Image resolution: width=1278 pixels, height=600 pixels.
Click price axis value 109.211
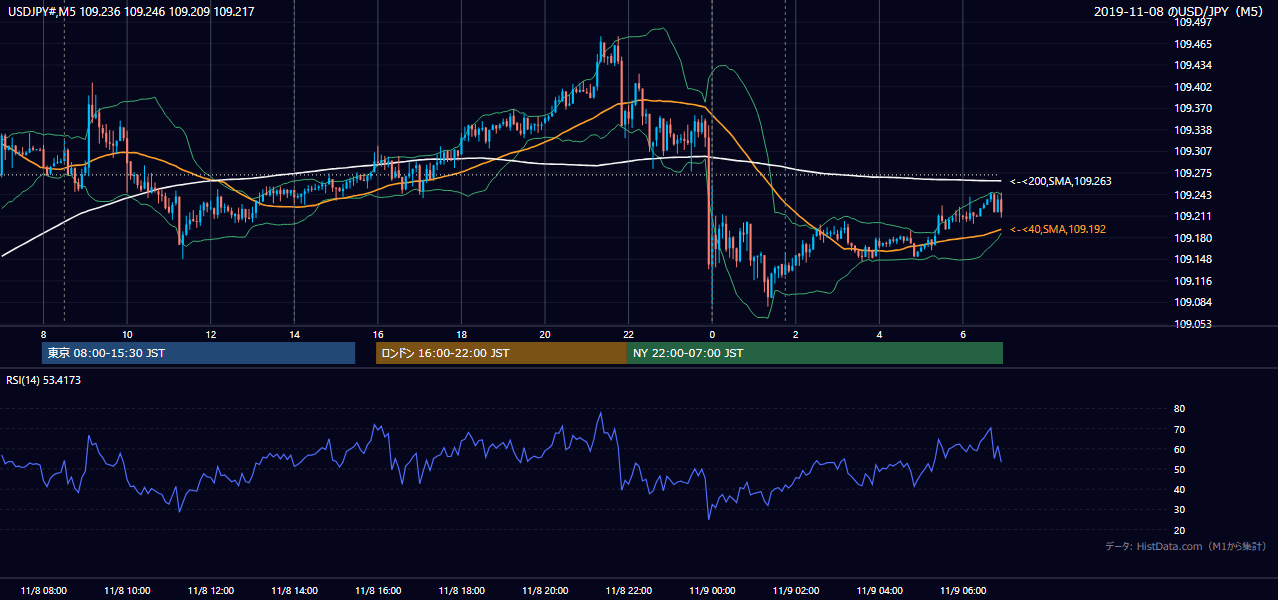click(1193, 216)
